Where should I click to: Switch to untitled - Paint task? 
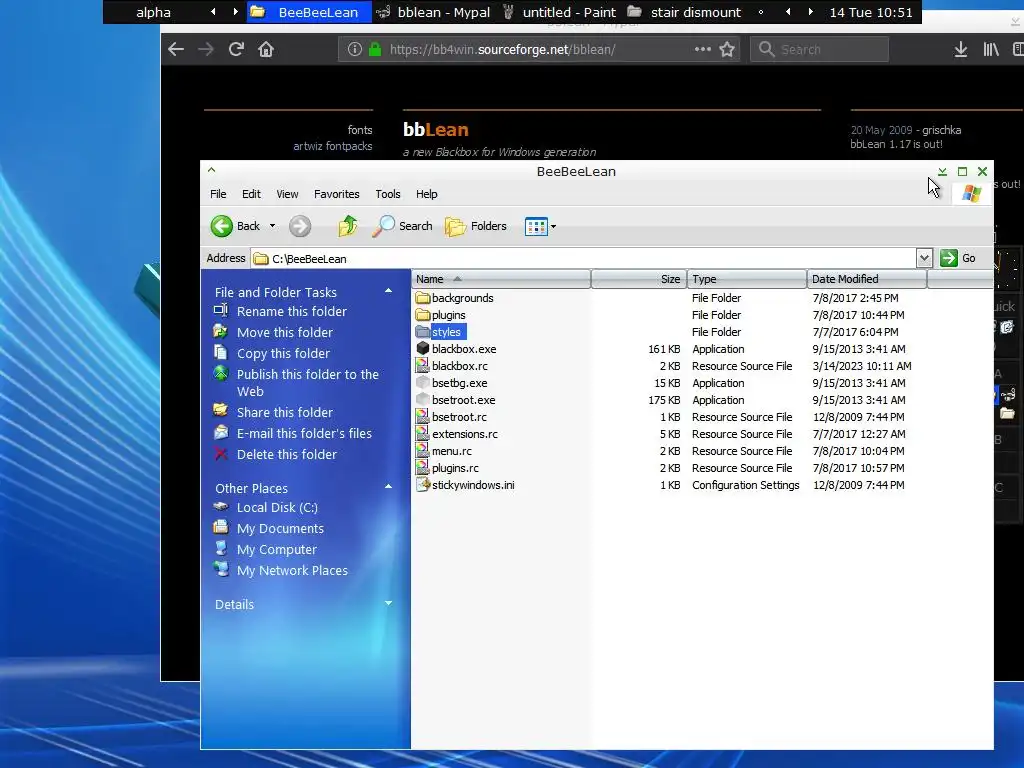pos(560,12)
